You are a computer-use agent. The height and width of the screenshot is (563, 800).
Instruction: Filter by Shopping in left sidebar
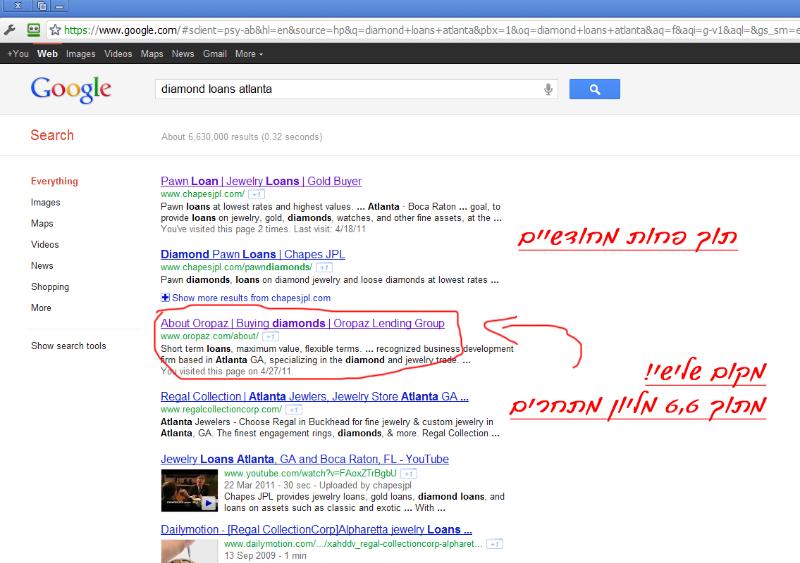point(50,287)
